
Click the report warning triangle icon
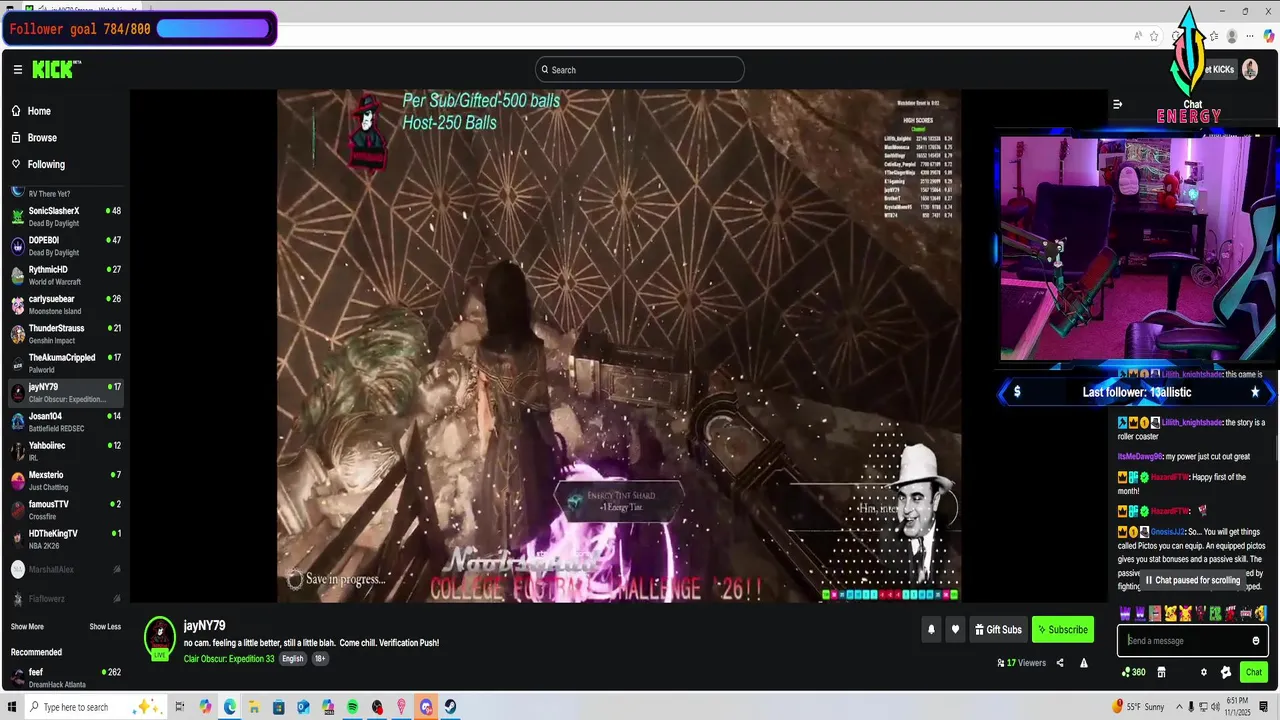pyautogui.click(x=1083, y=663)
